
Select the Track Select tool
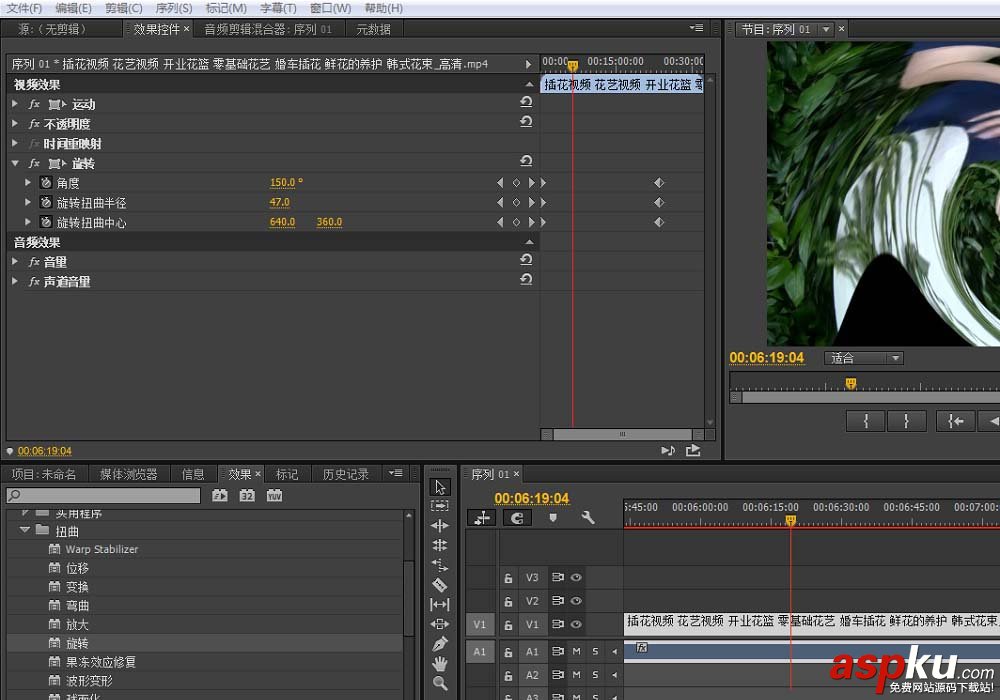440,506
